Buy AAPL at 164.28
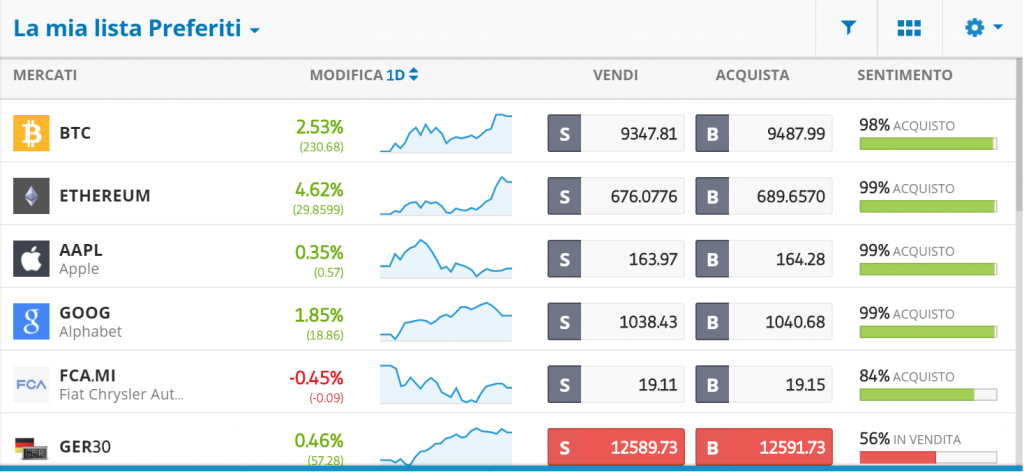Viewport: 1024px width, 472px height. coord(764,259)
